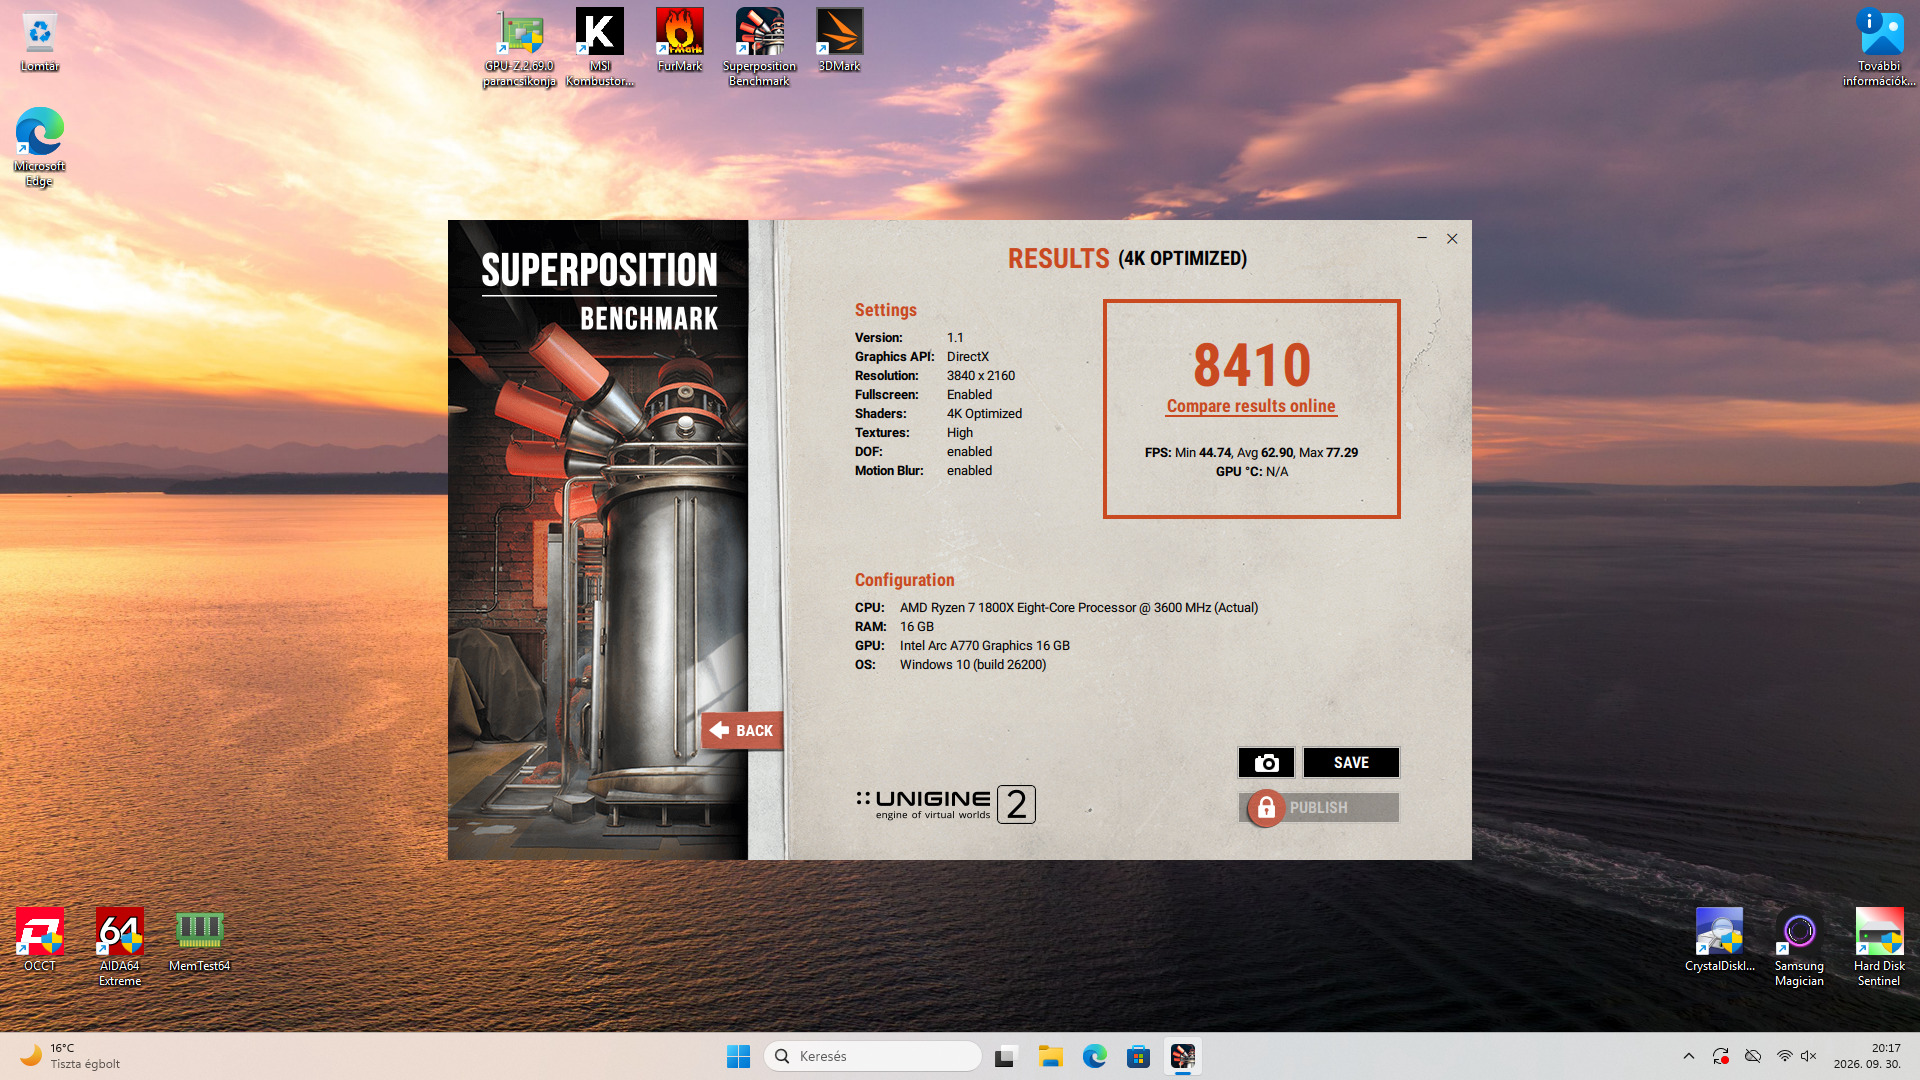Launch MSI Kombustor shortcut
Viewport: 1920px width, 1080px height.
tap(600, 47)
